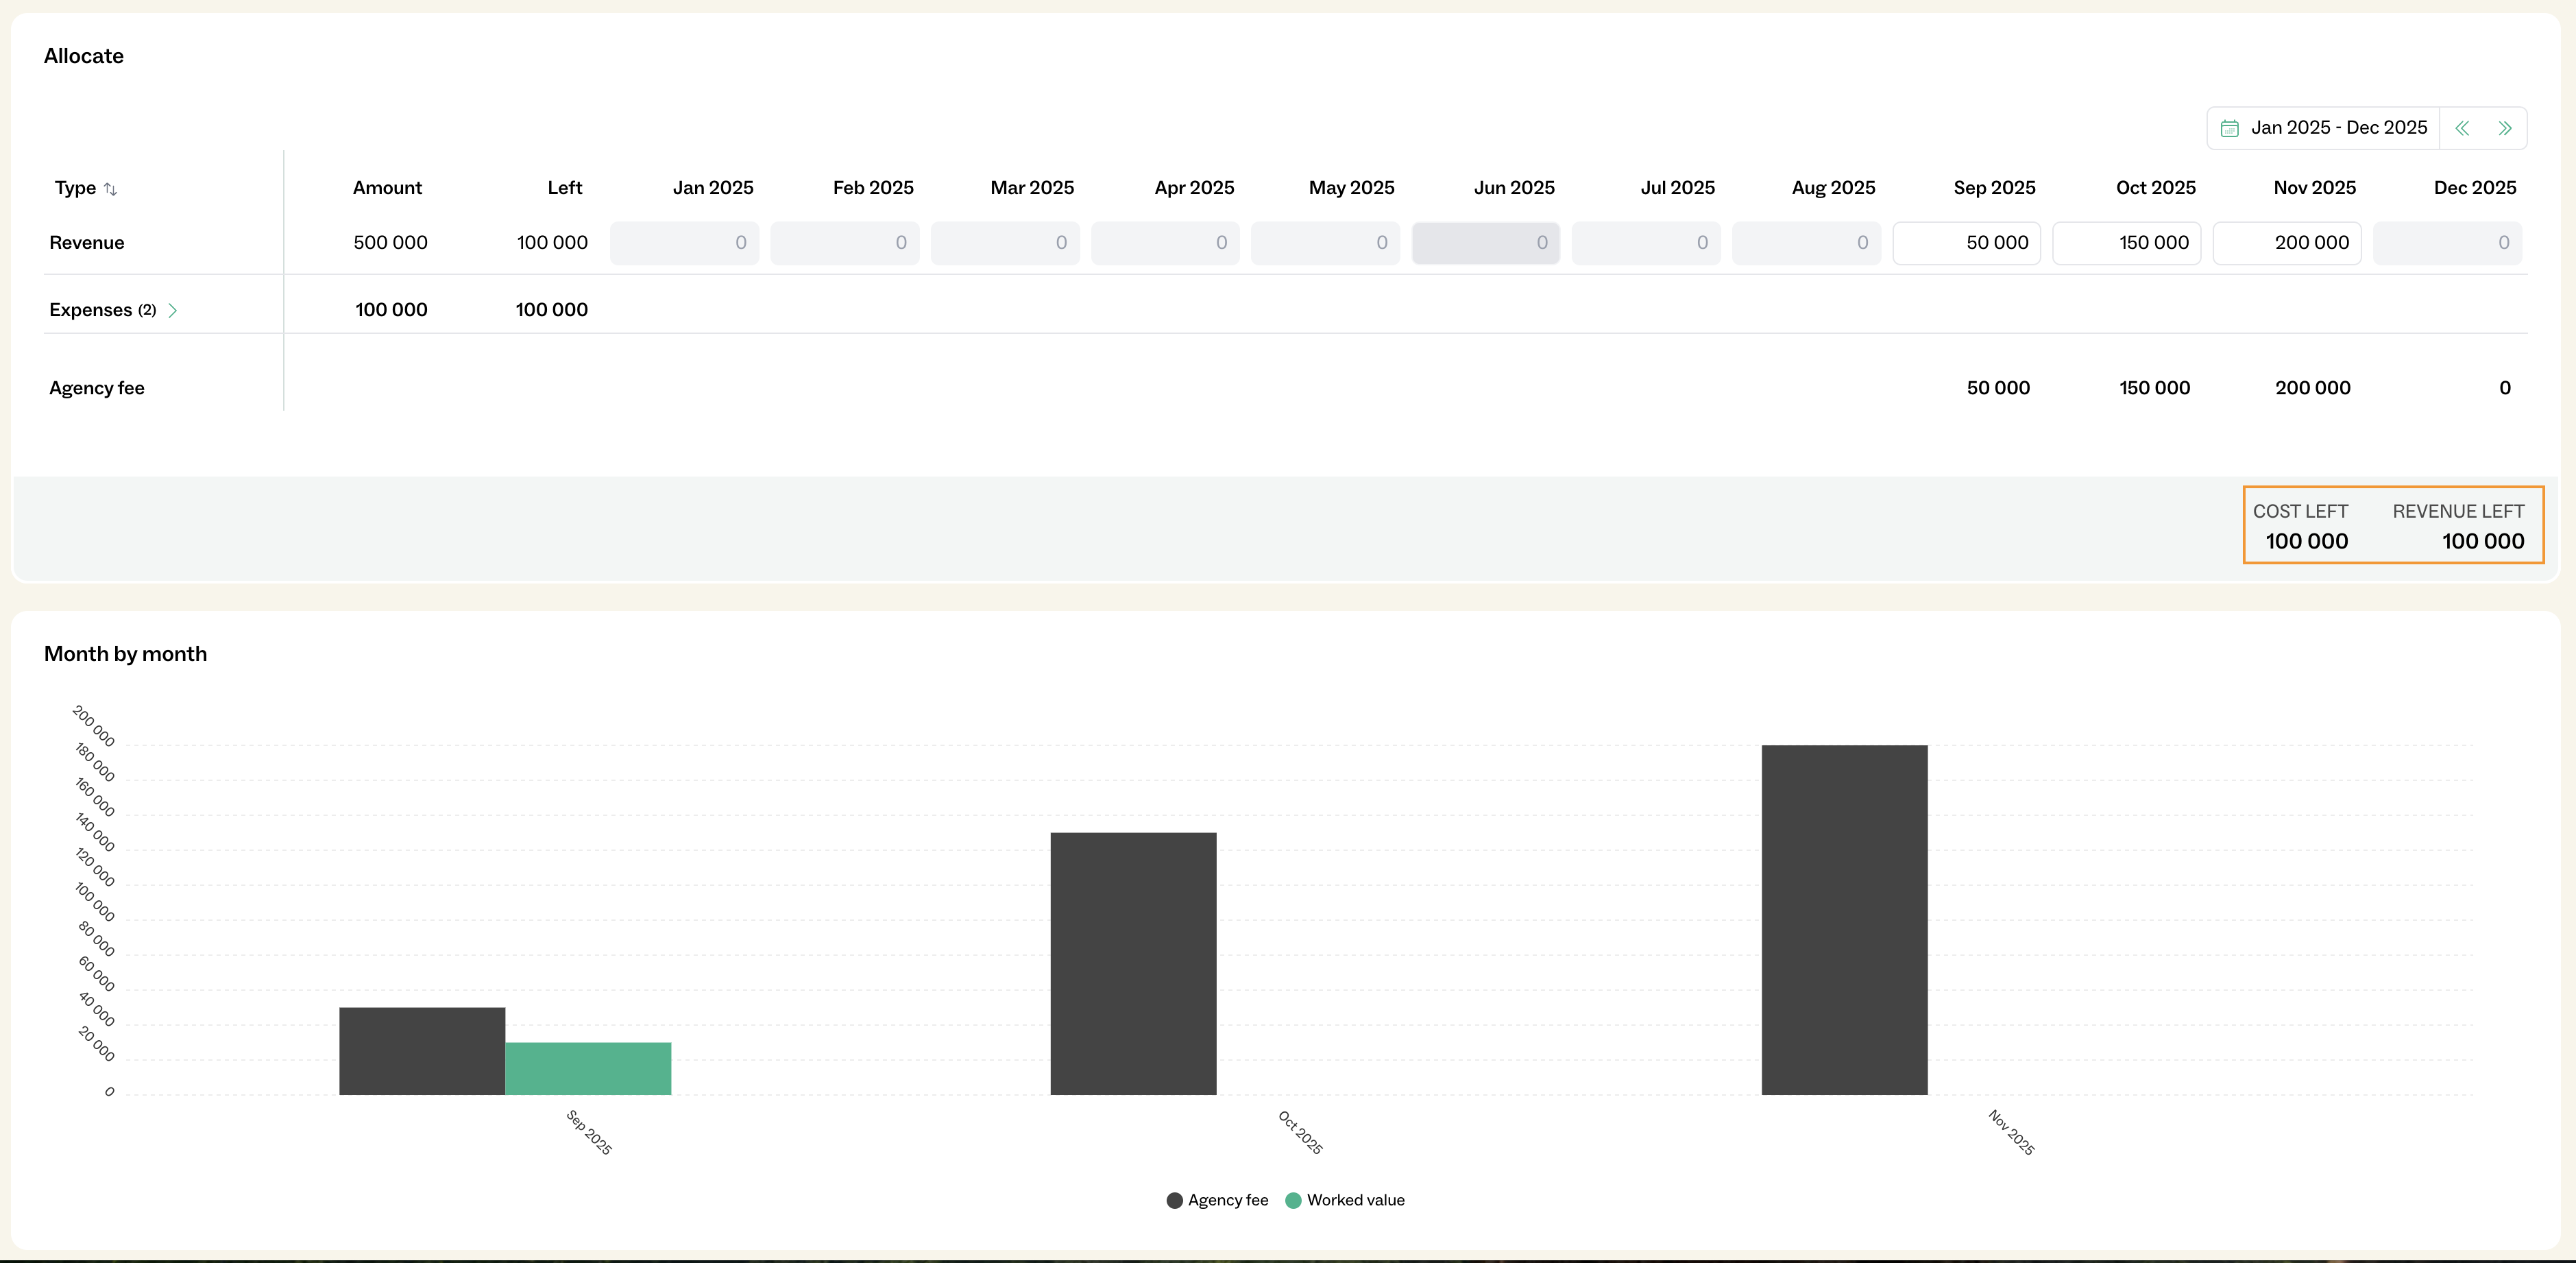
Task: Expand the Expenses row chevron
Action: [173, 310]
